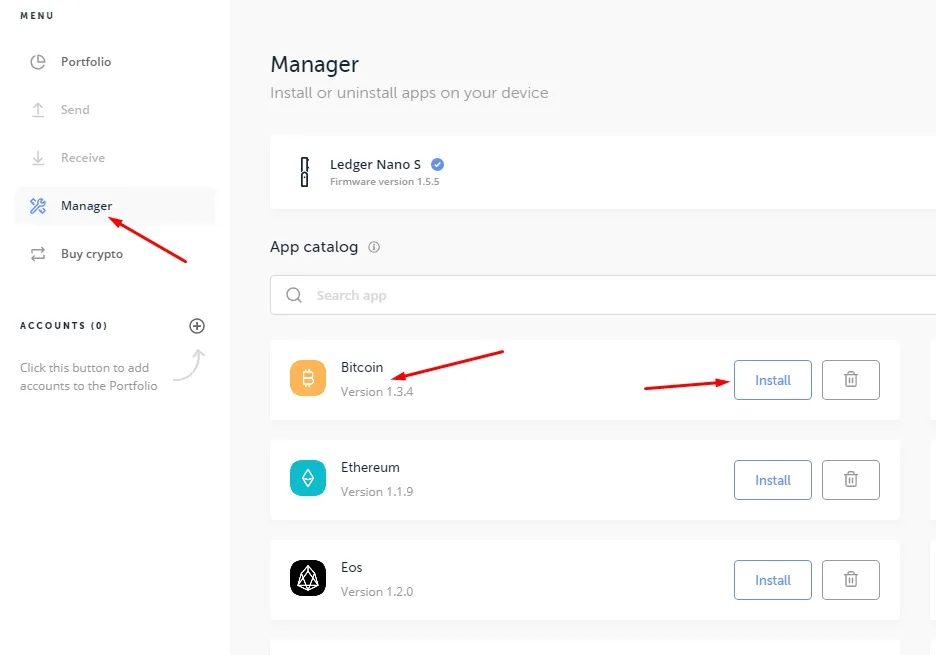Install the Bitcoin app

point(772,380)
